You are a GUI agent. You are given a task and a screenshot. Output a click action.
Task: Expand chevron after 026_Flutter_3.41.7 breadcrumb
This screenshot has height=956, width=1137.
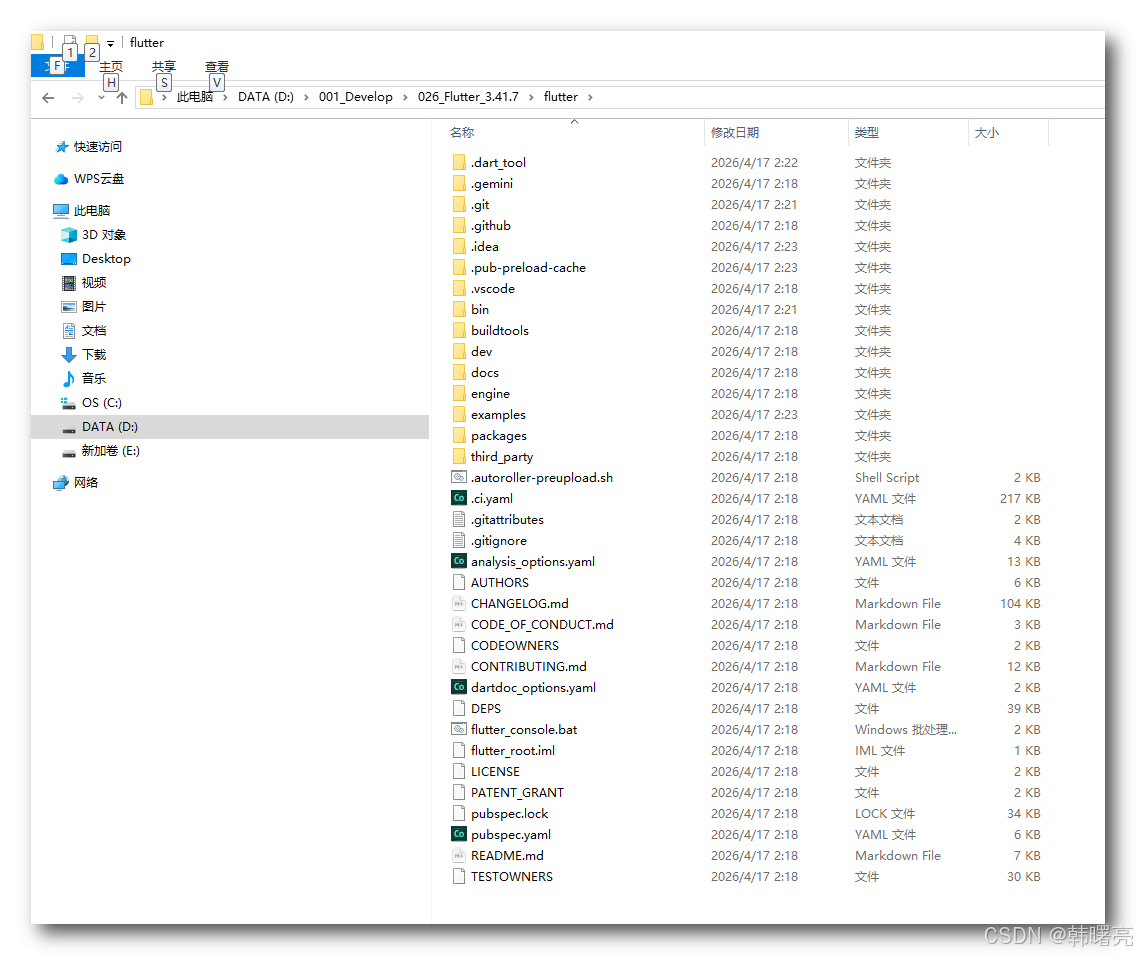[x=532, y=97]
